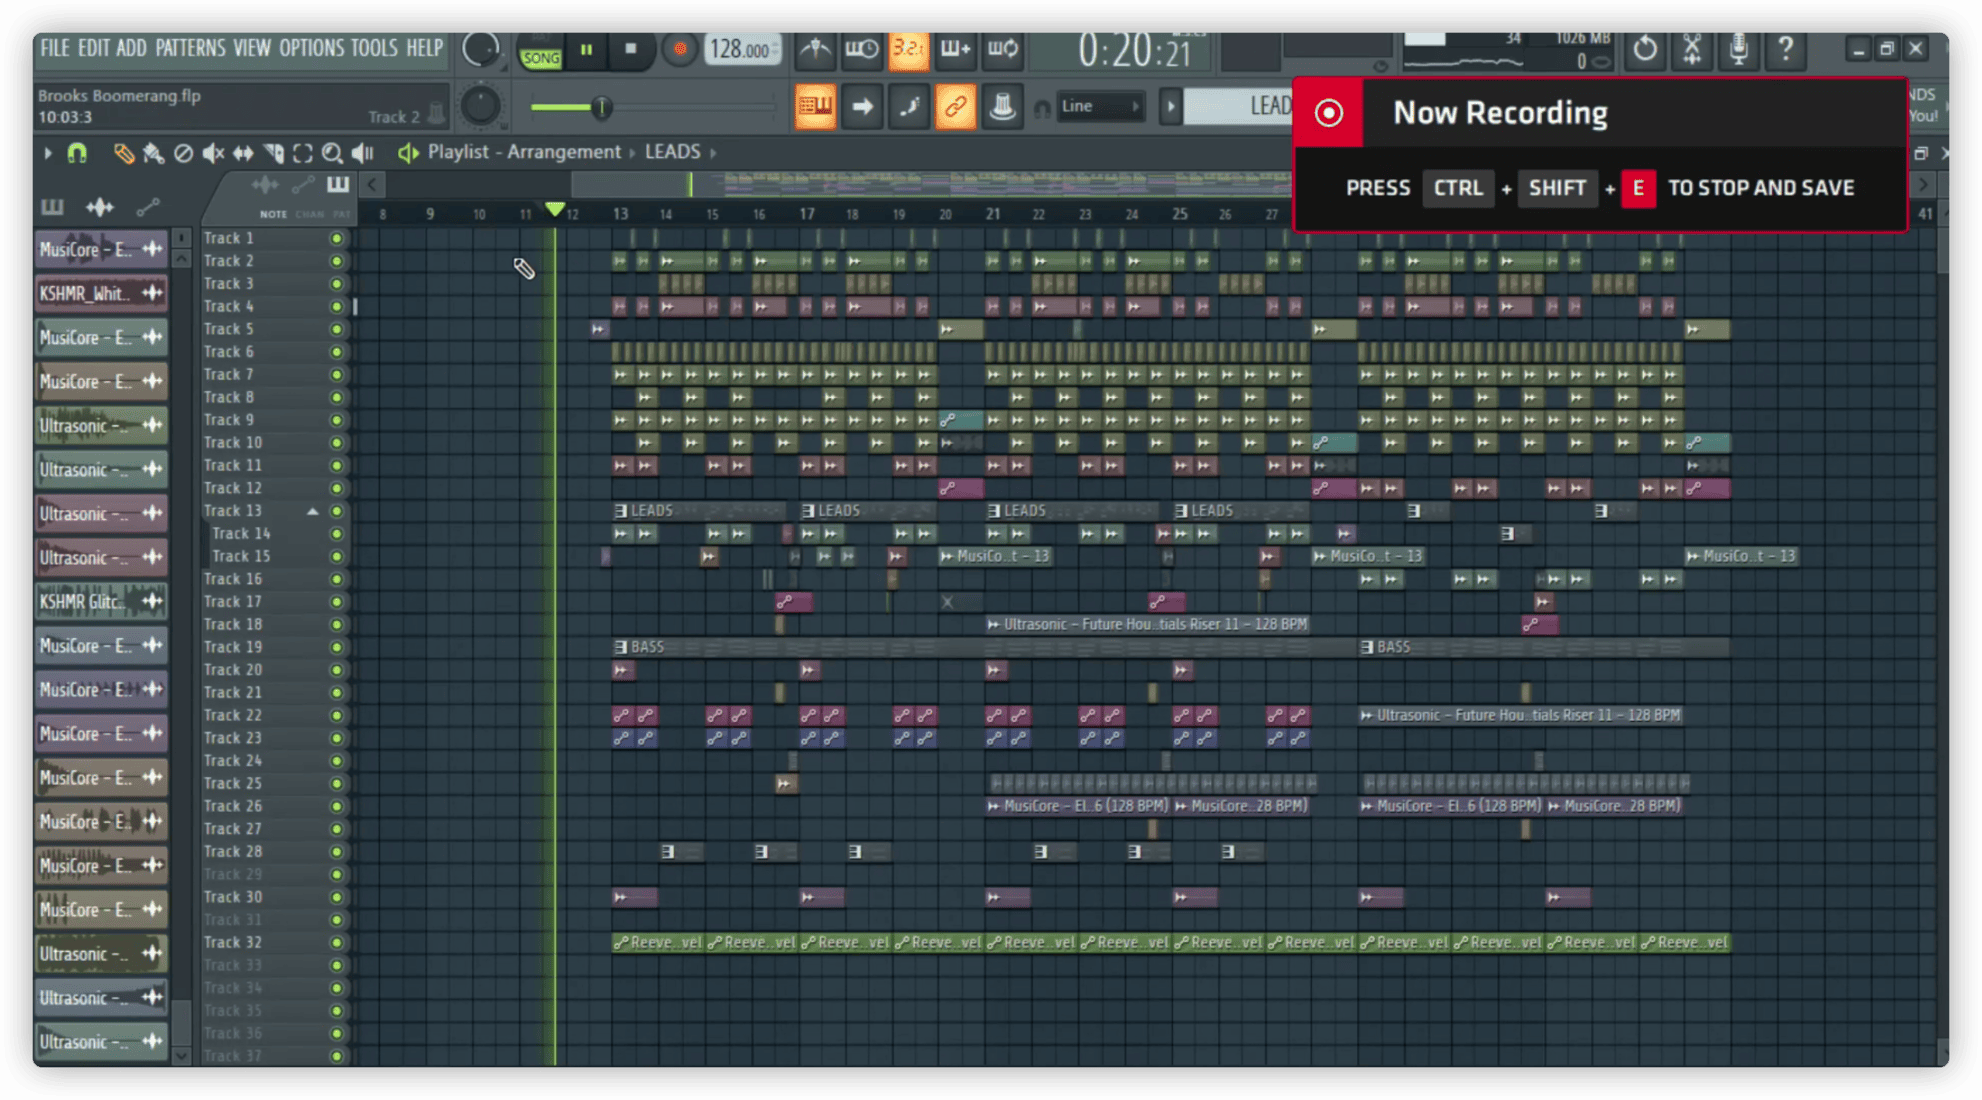Show automation clips in the picker panel
Image resolution: width=1982 pixels, height=1100 pixels.
coord(148,207)
